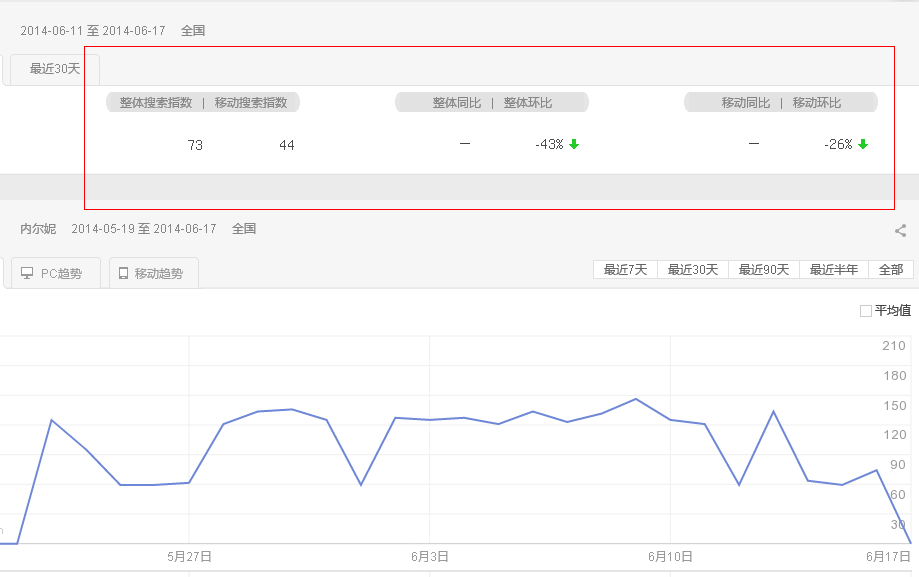Image resolution: width=919 pixels, height=577 pixels.
Task: Switch chart range to 最近90天
Action: click(764, 269)
